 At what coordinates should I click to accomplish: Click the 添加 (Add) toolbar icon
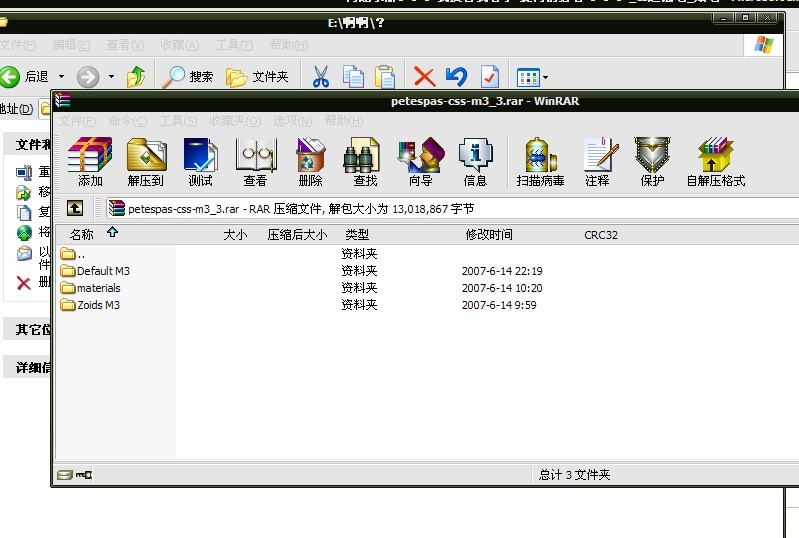pos(90,162)
